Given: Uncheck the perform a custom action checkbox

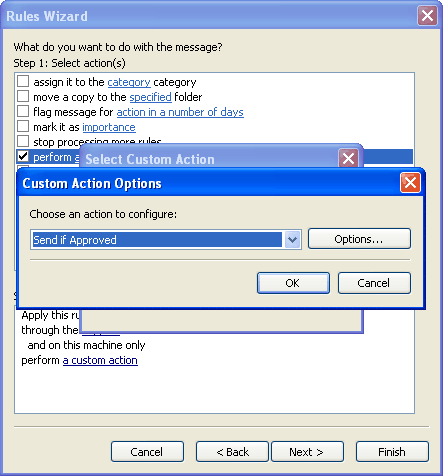Looking at the screenshot, I should point(23,156).
